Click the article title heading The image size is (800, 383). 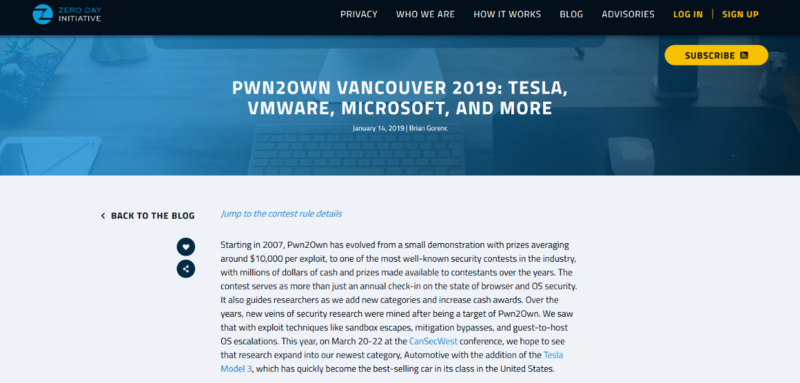point(400,97)
